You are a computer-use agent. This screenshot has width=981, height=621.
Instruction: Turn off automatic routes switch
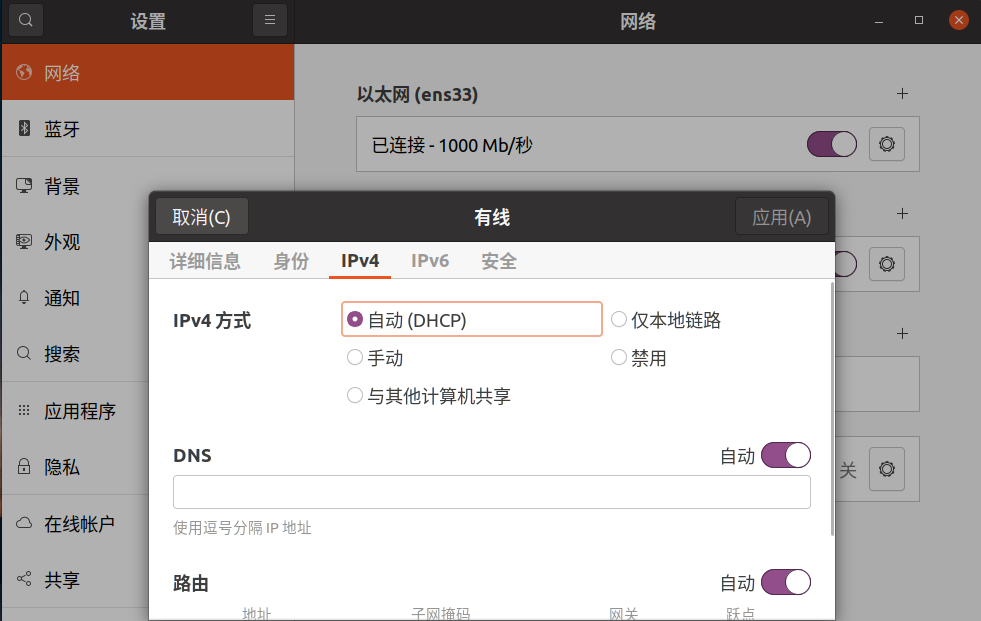tap(785, 582)
